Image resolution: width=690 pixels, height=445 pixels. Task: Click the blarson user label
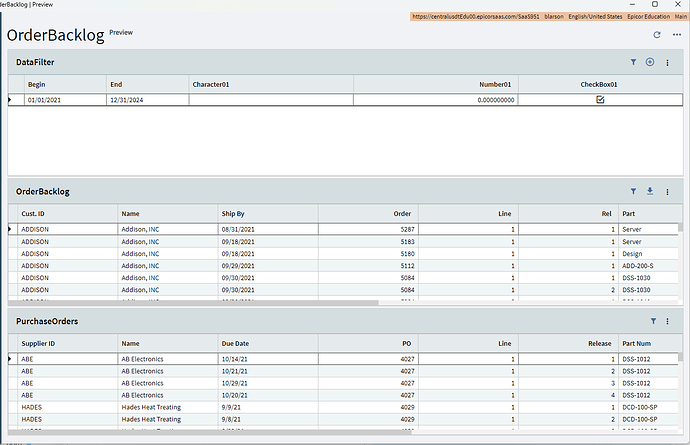coord(554,17)
